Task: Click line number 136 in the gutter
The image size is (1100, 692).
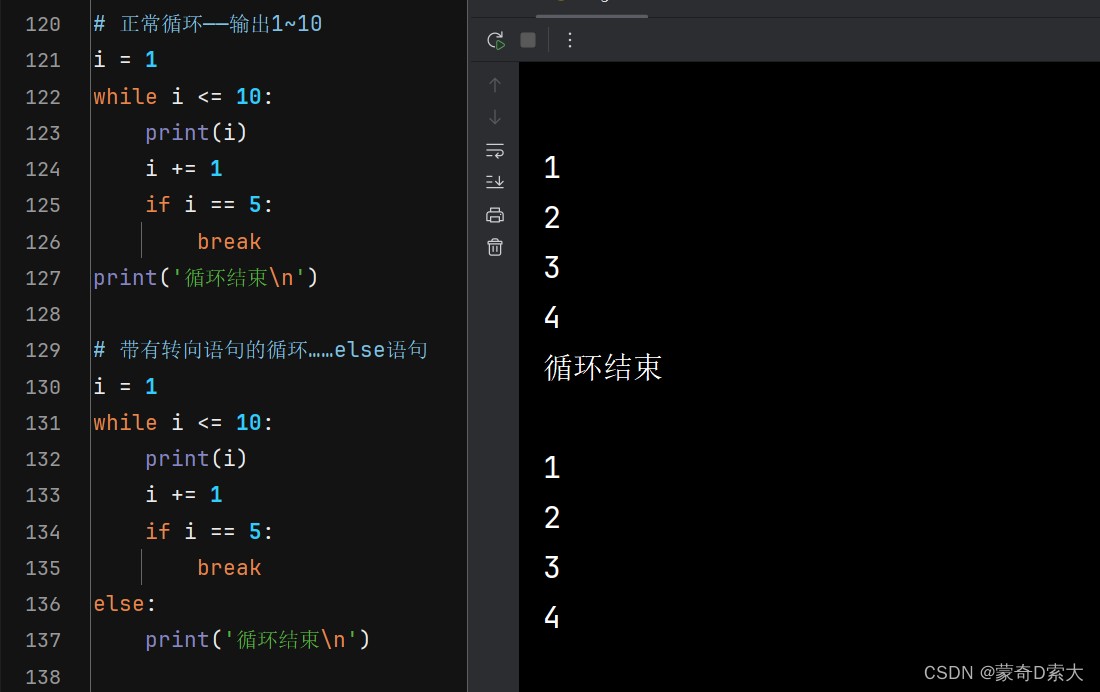Action: click(43, 604)
